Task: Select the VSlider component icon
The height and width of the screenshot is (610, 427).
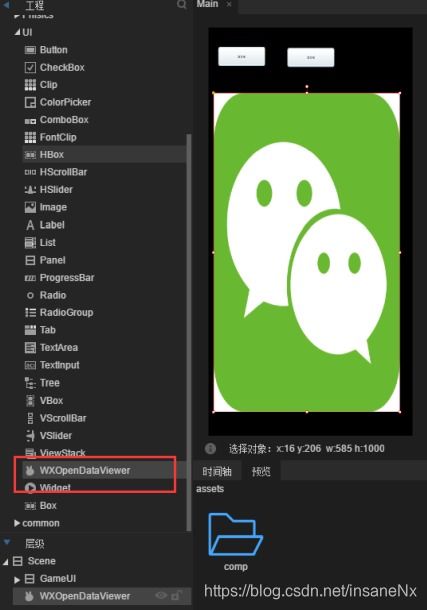Action: (x=30, y=436)
